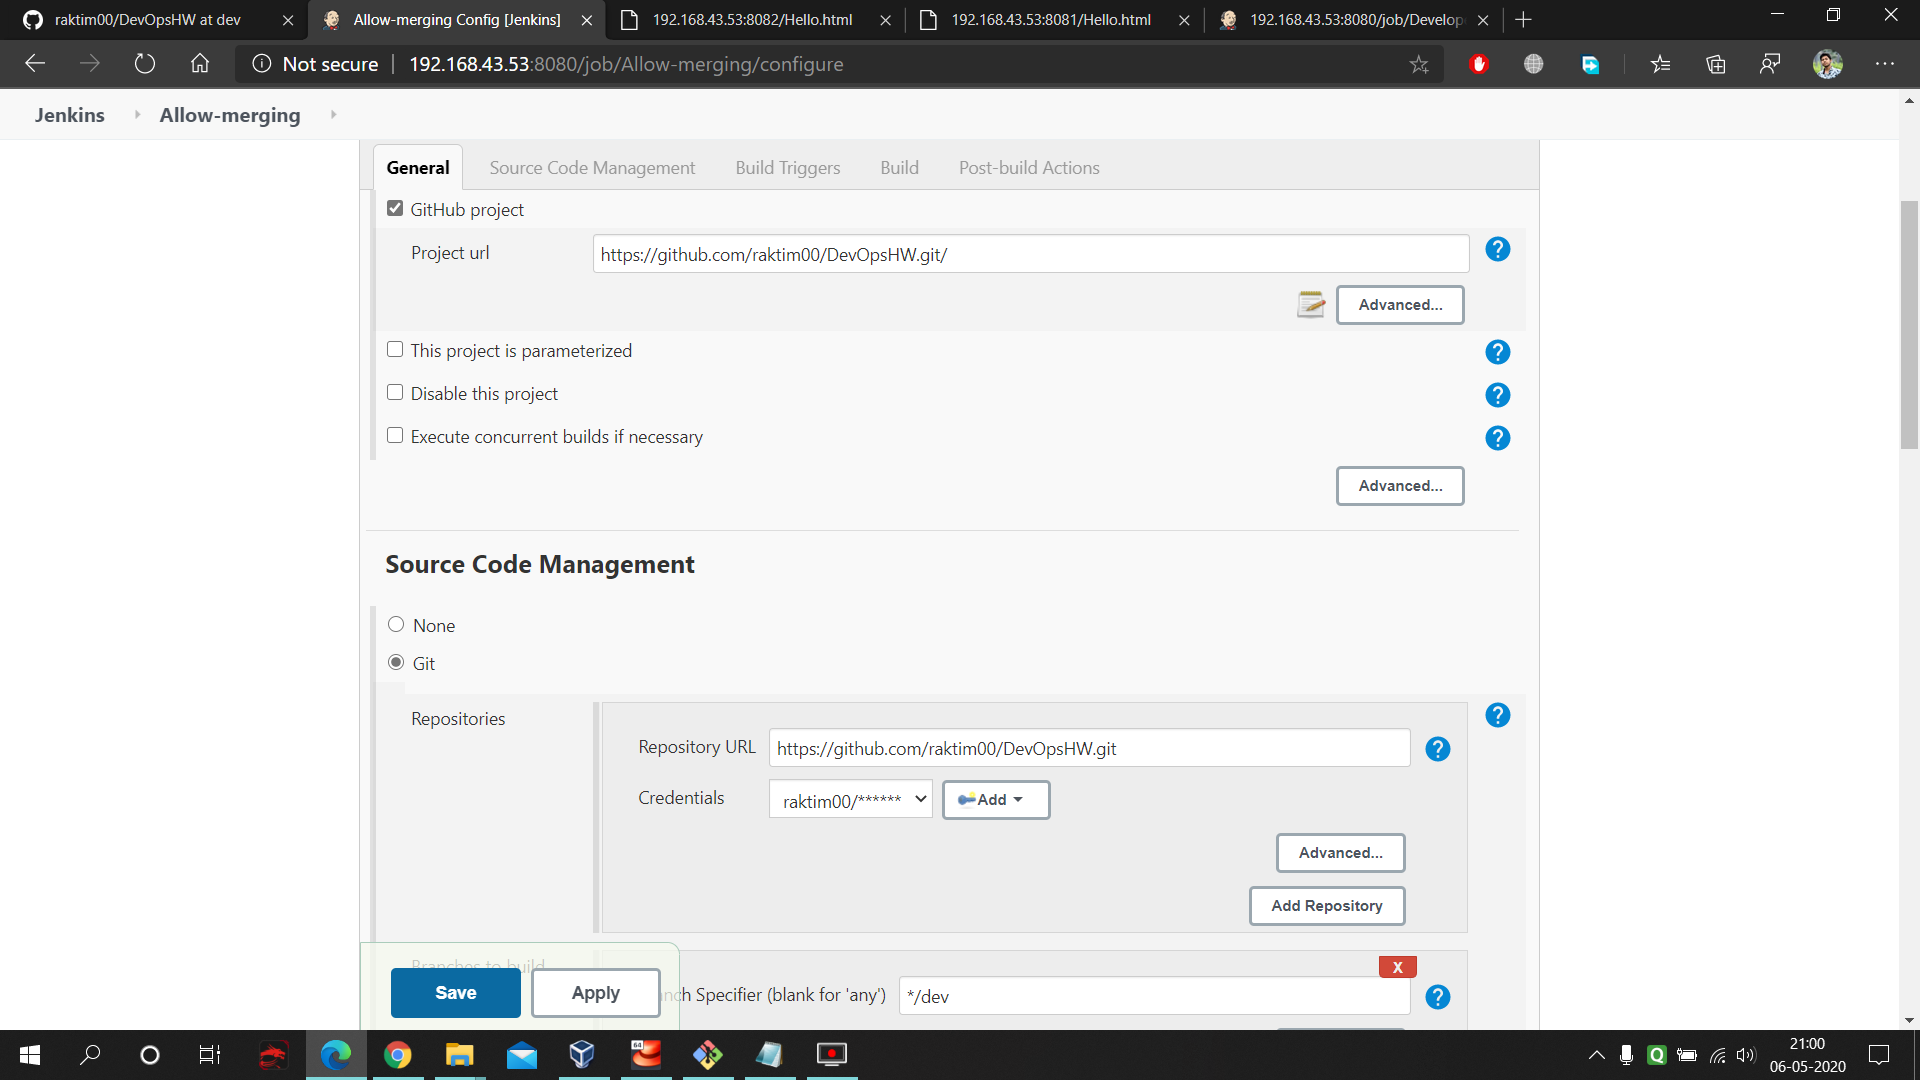Click the help icon next to Repositories

(1497, 715)
